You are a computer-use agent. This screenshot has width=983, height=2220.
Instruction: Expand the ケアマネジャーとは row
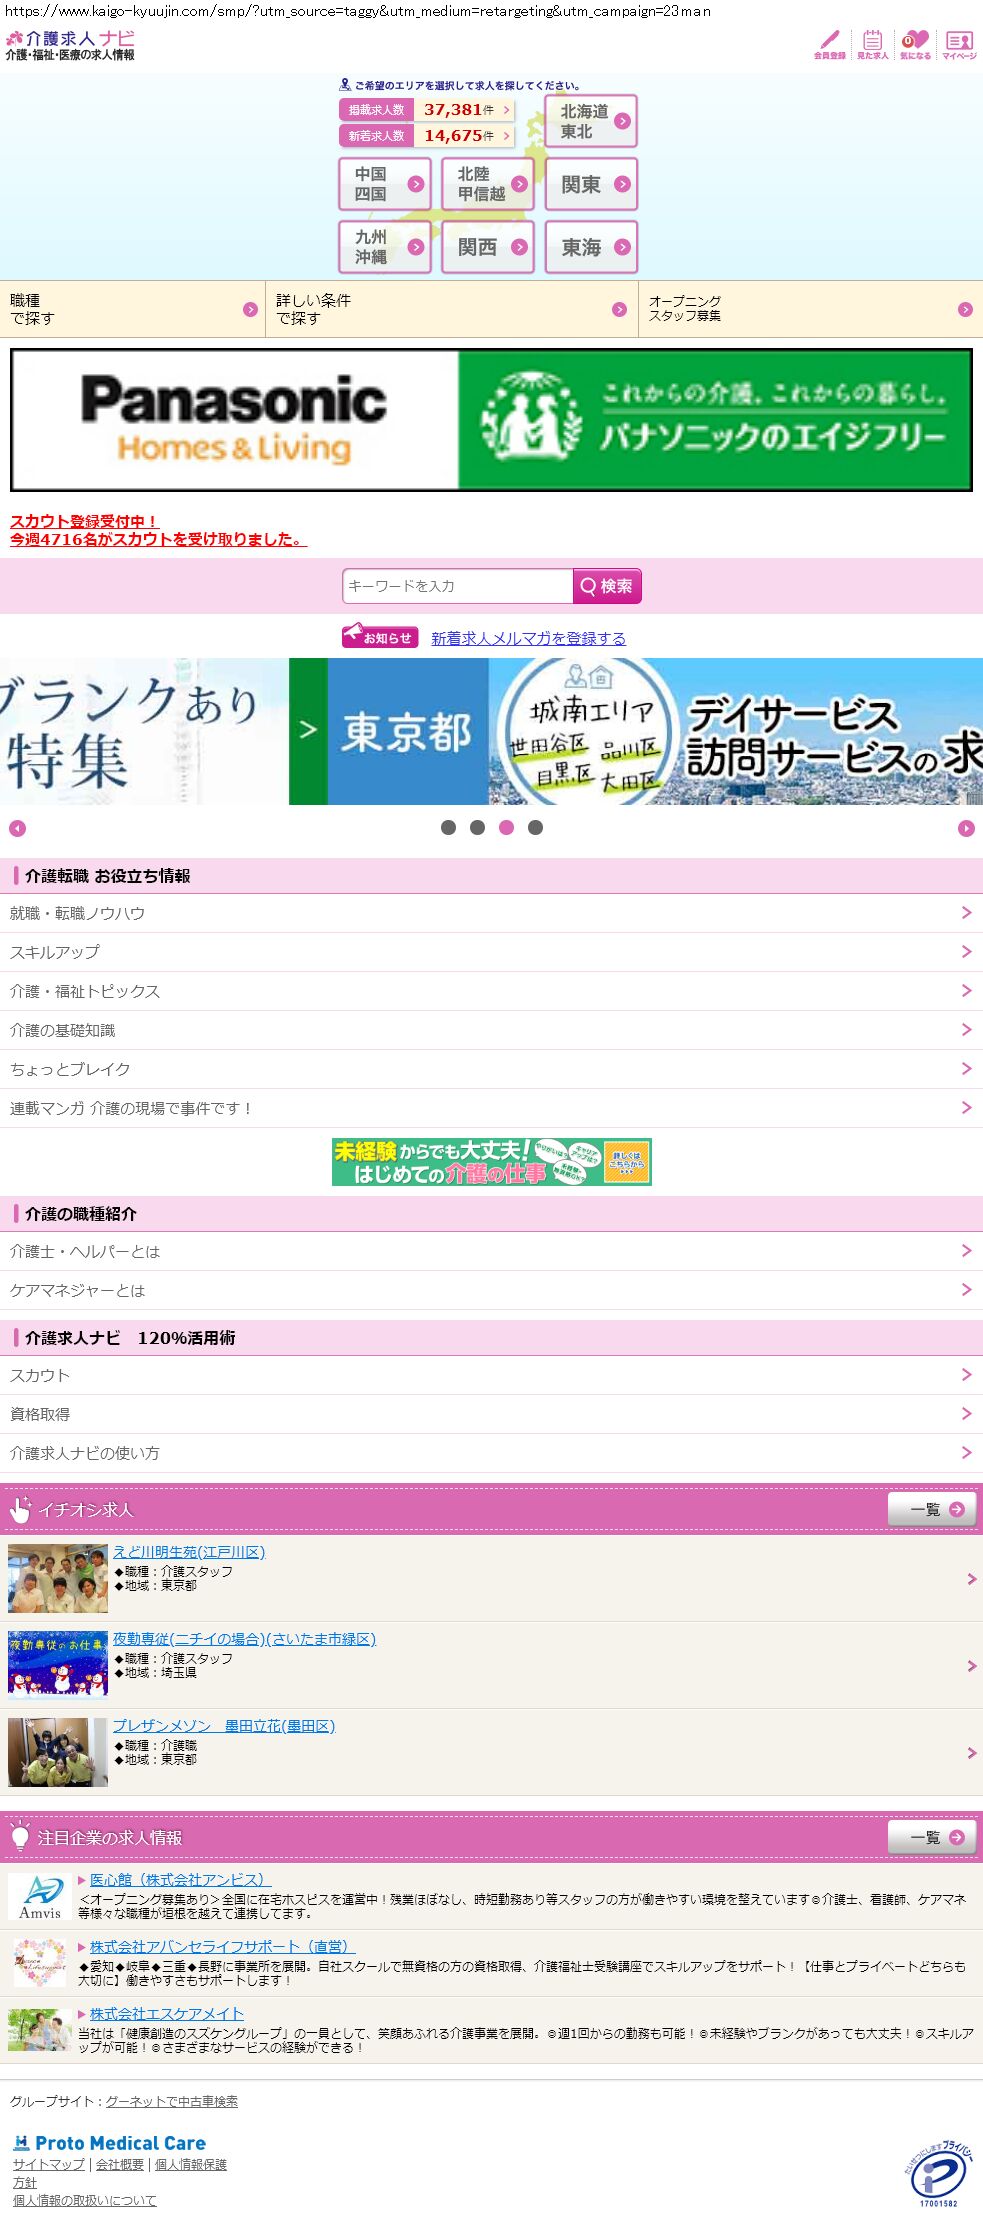click(x=491, y=1290)
